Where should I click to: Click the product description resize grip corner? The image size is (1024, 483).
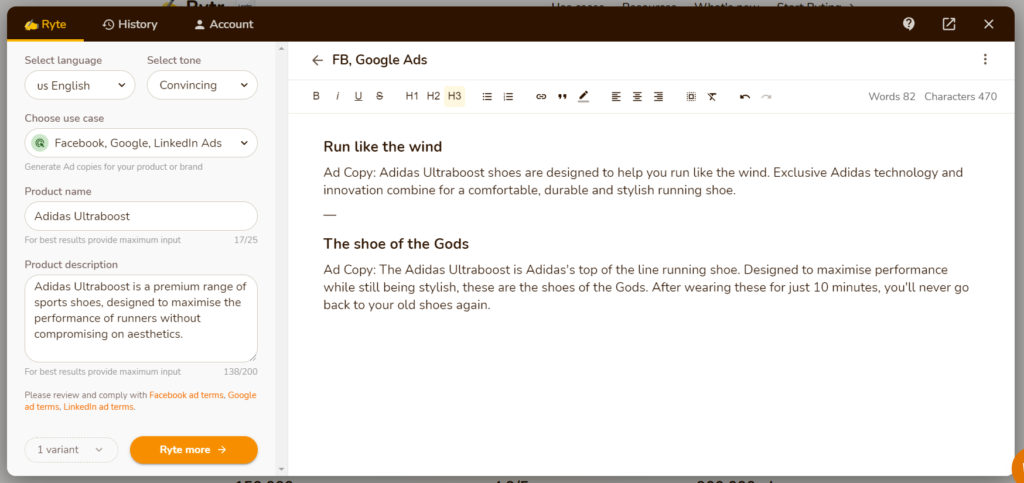[253, 357]
